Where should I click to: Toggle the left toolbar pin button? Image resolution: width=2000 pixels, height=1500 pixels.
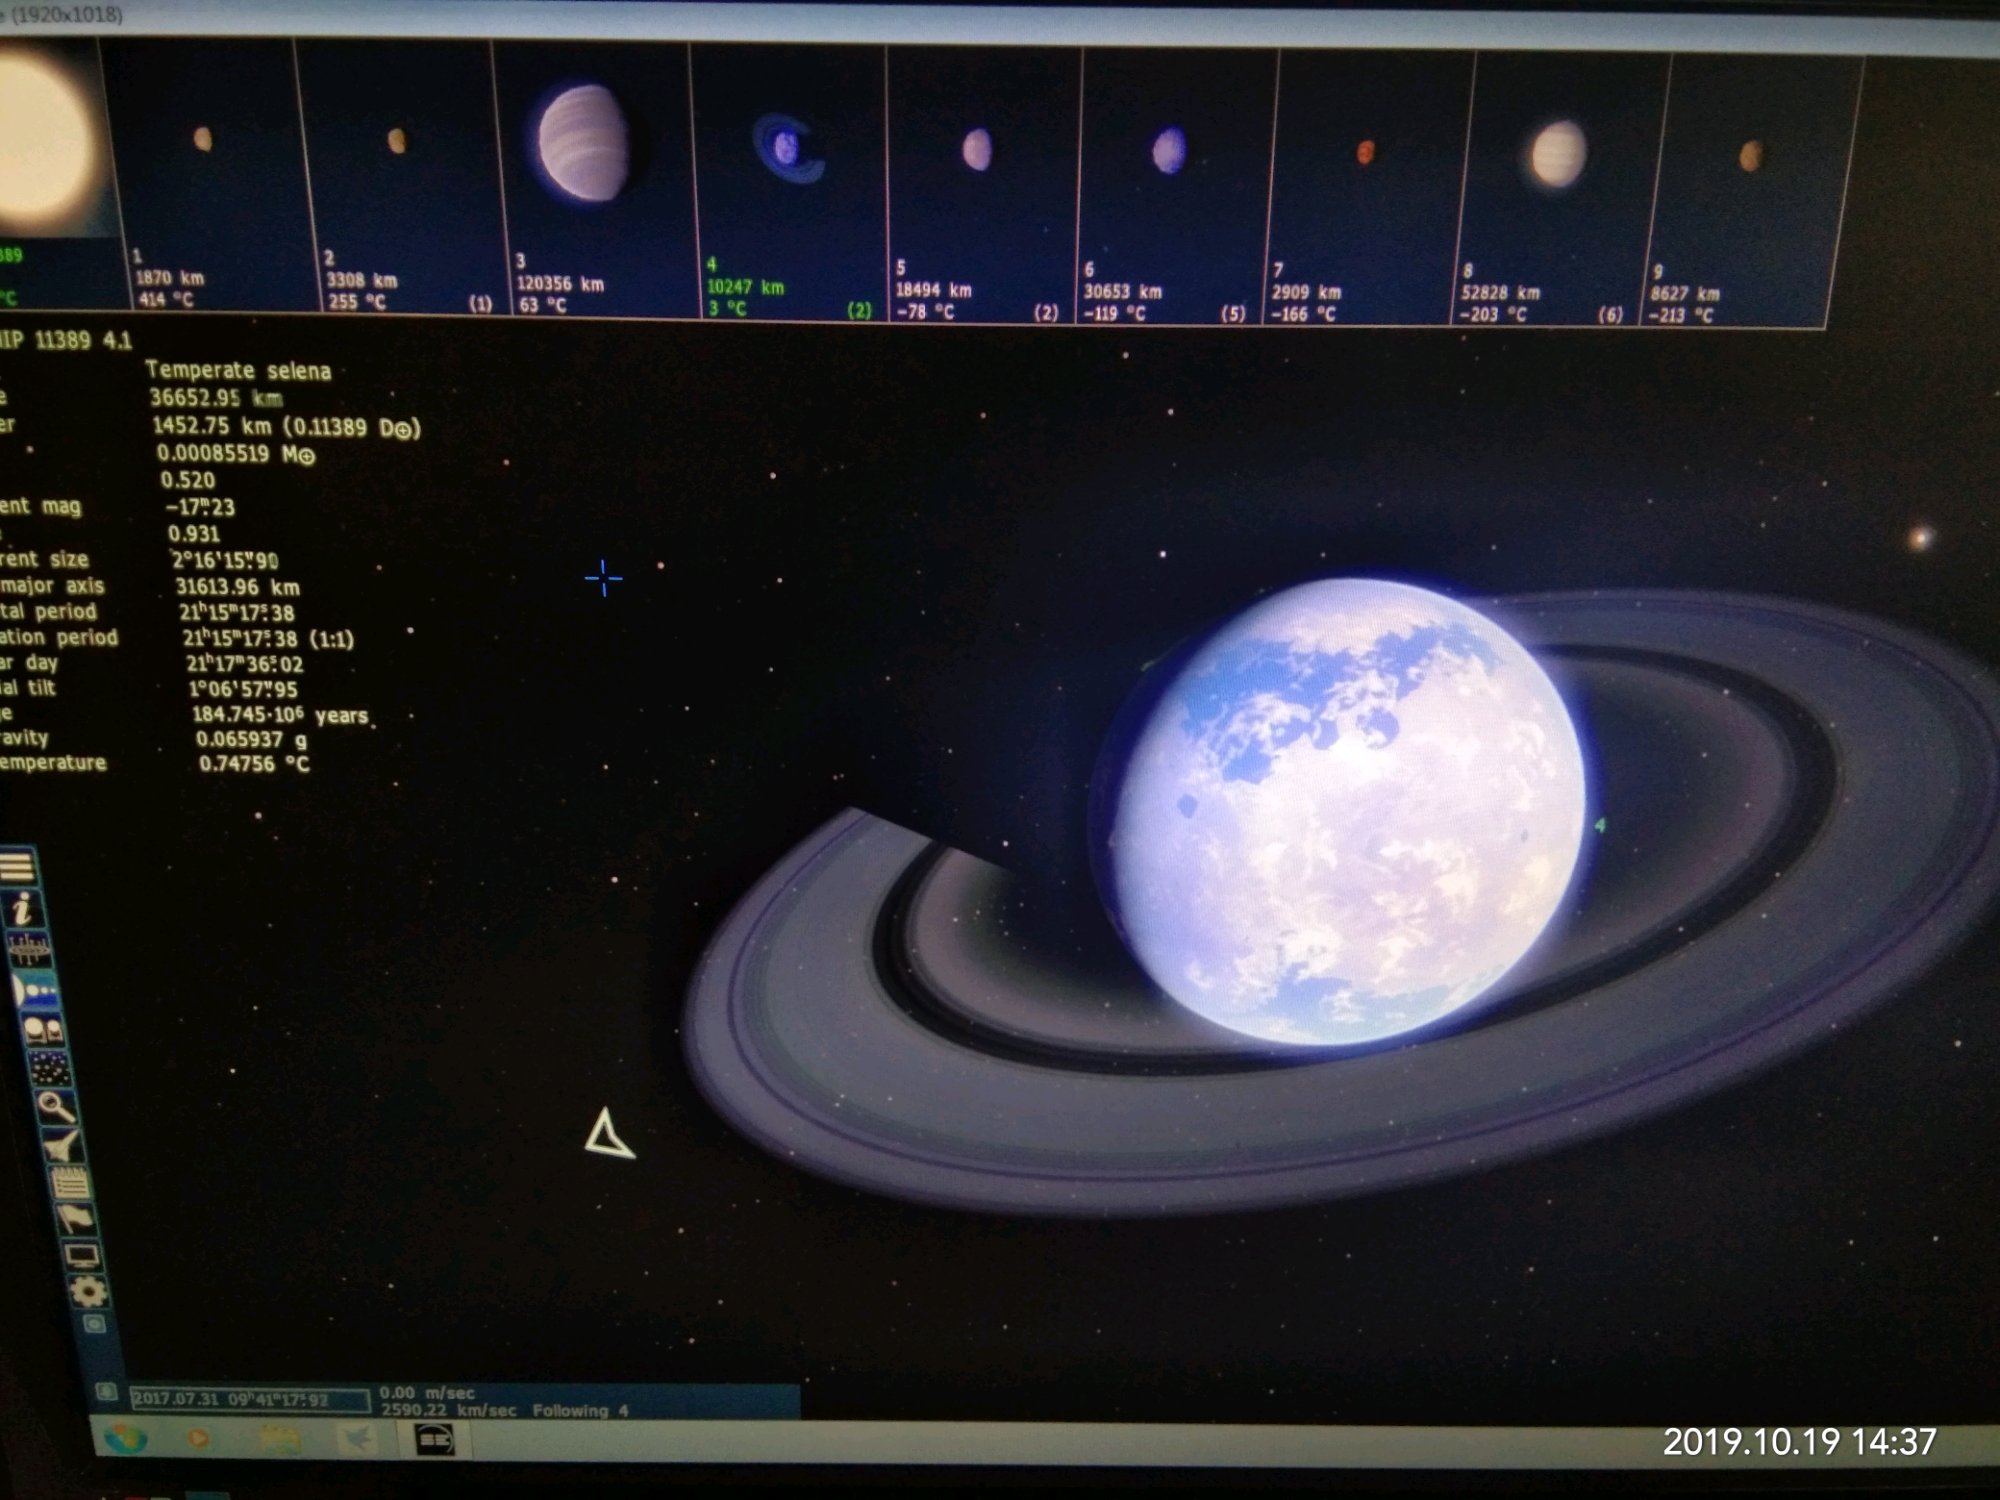click(95, 1325)
